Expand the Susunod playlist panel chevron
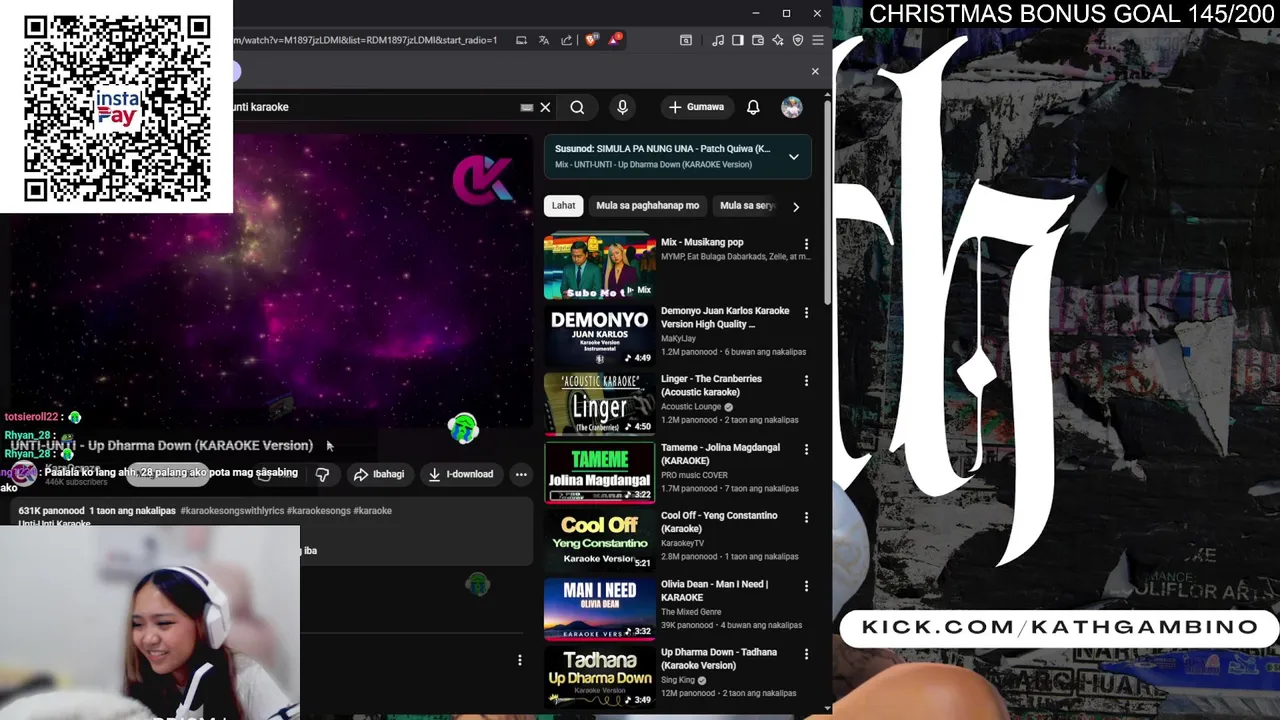This screenshot has width=1280, height=720. point(793,156)
